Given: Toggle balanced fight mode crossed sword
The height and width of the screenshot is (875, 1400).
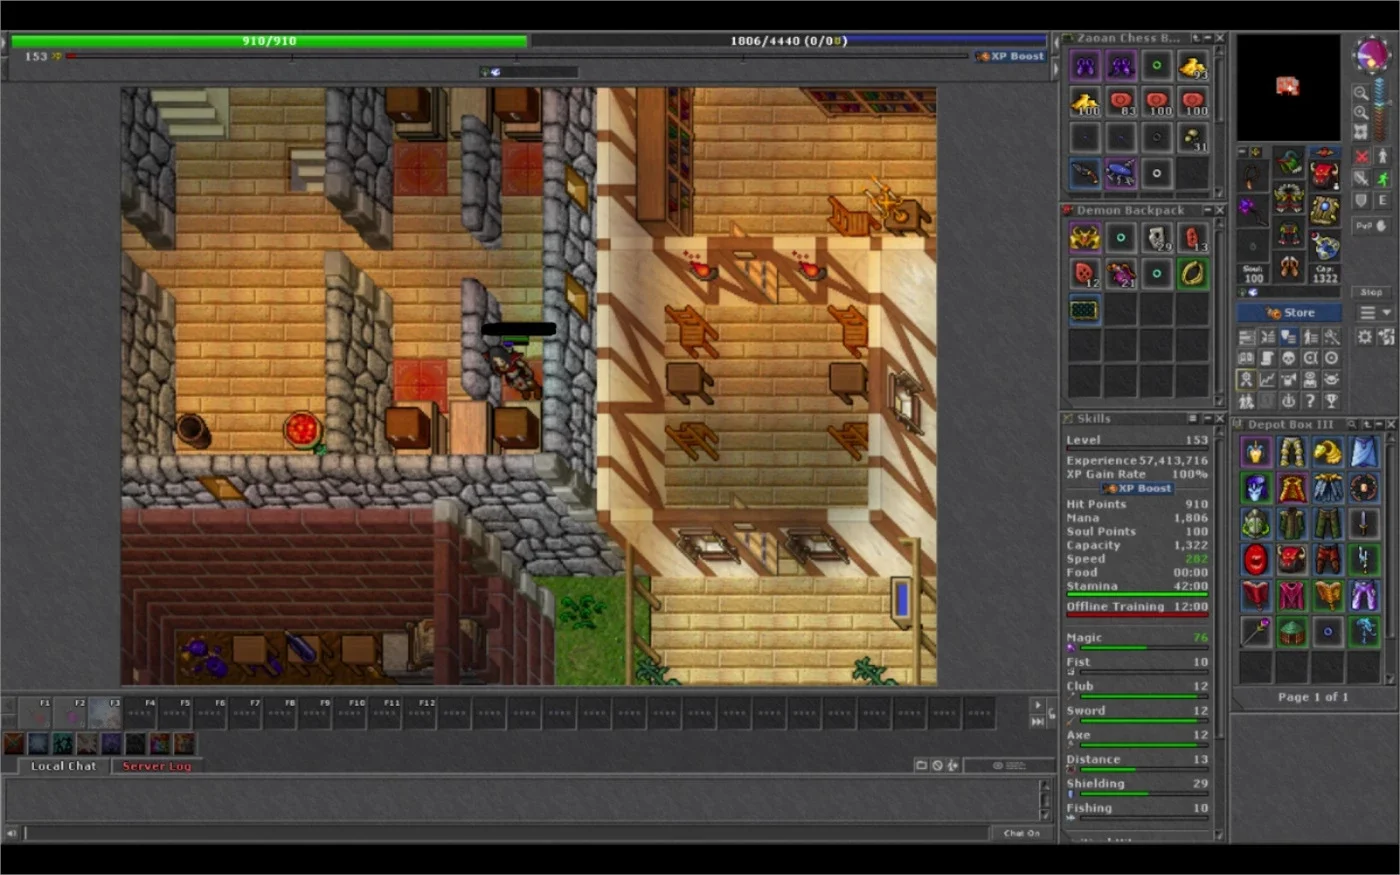Looking at the screenshot, I should click(x=1361, y=178).
